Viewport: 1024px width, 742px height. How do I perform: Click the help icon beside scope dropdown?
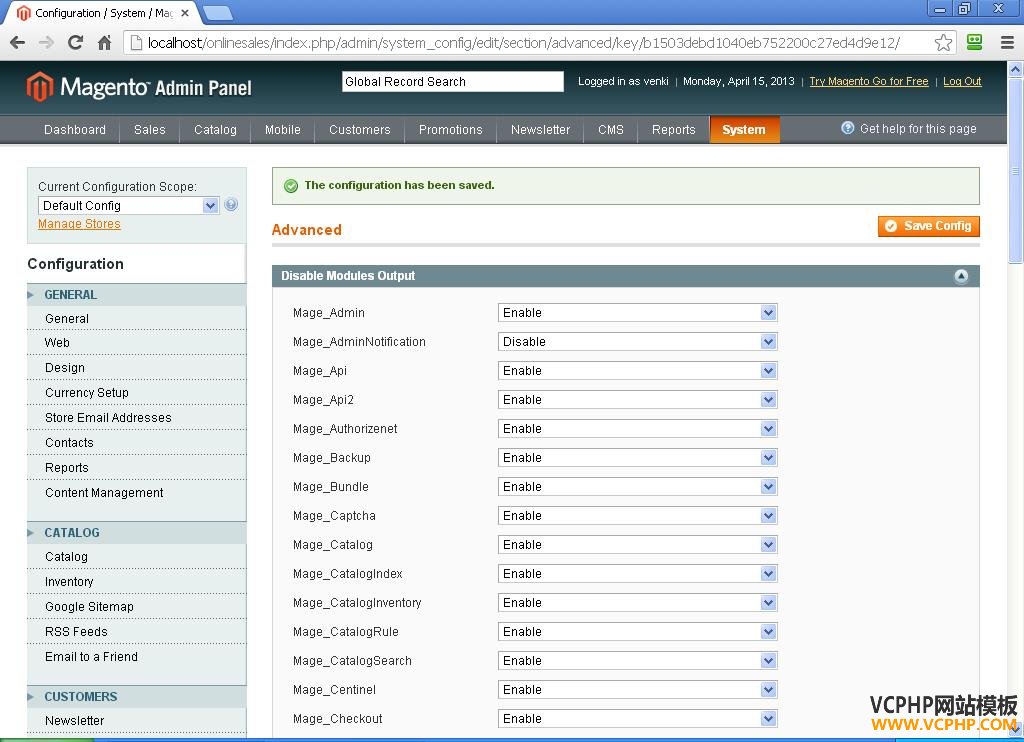click(231, 204)
